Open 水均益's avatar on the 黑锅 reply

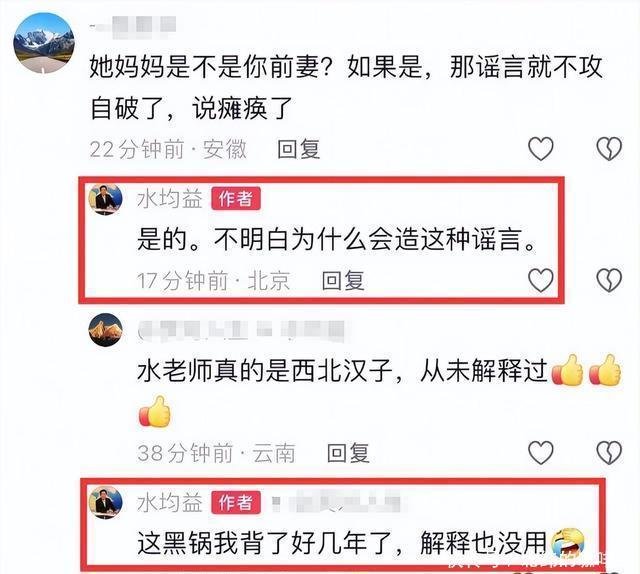click(106, 503)
